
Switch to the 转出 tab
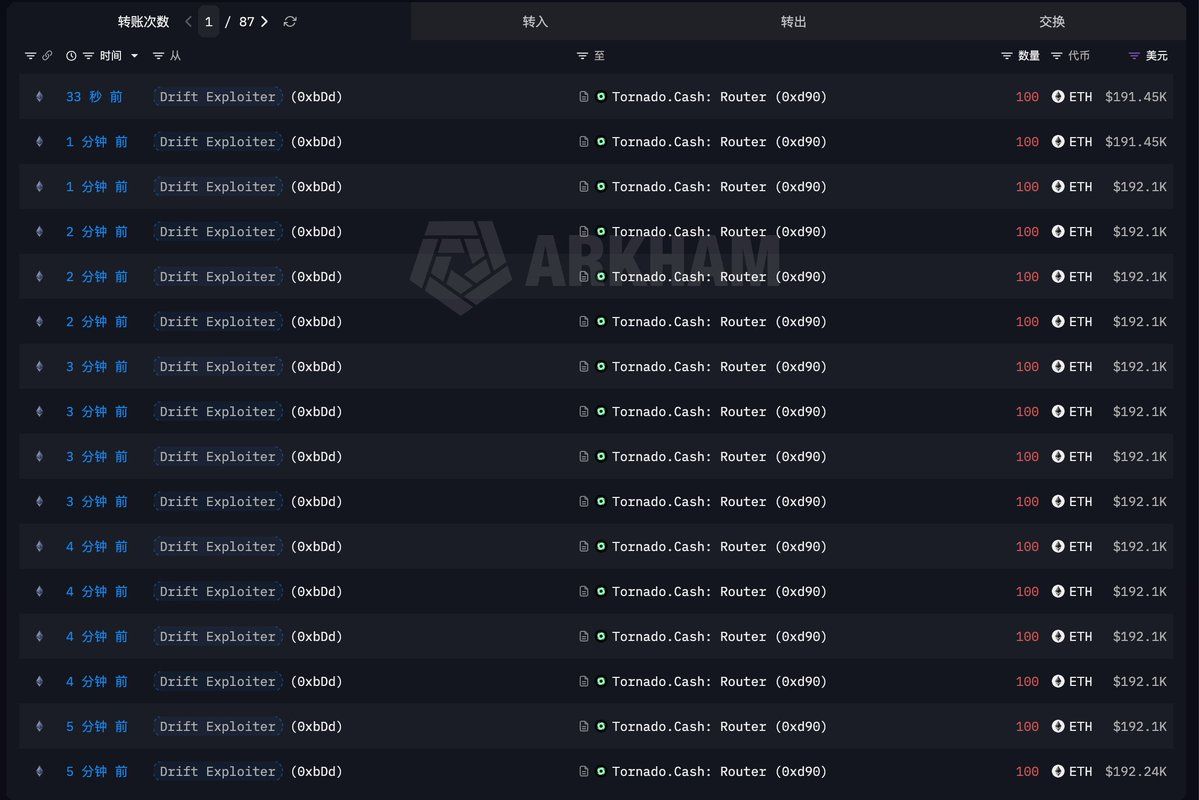(x=793, y=21)
